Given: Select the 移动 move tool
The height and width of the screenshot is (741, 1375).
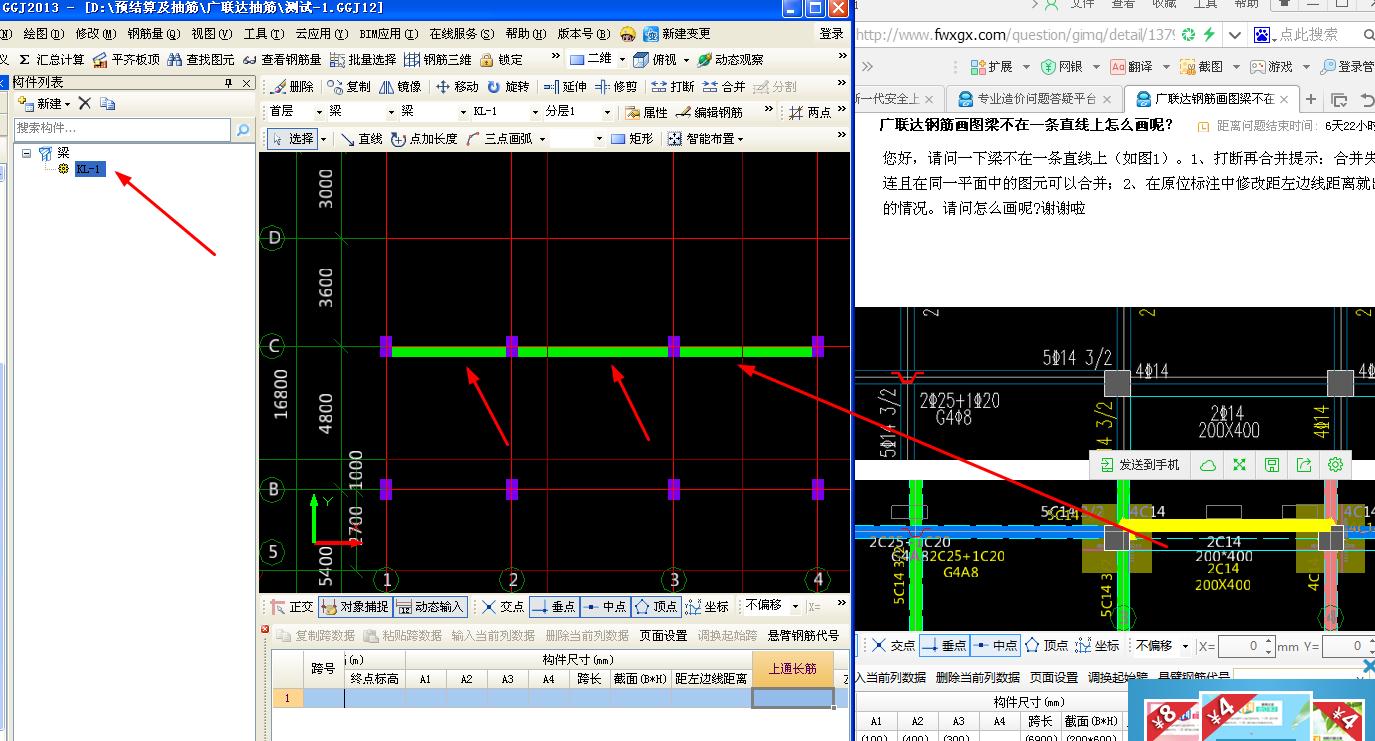Looking at the screenshot, I should pyautogui.click(x=457, y=87).
